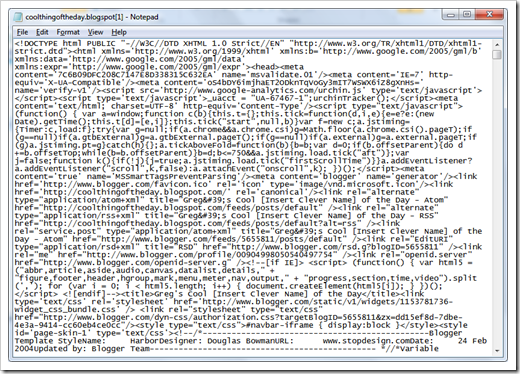The width and height of the screenshot is (520, 374).
Task: Click the text 'openid.server'
Action: click(x=438, y=255)
